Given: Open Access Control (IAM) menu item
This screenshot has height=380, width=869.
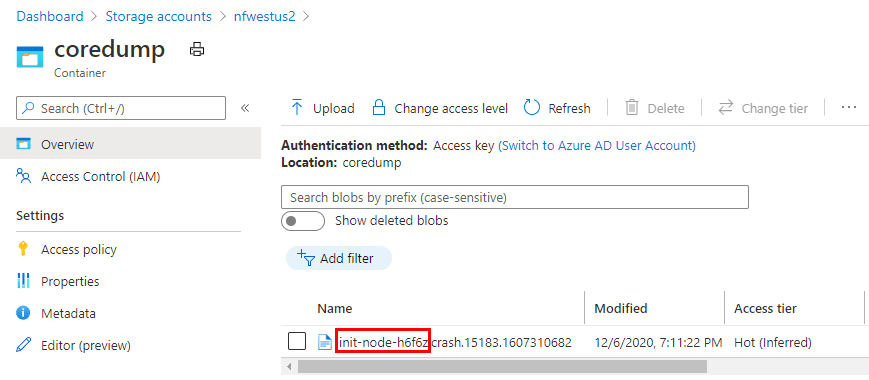Looking at the screenshot, I should coord(88,177).
